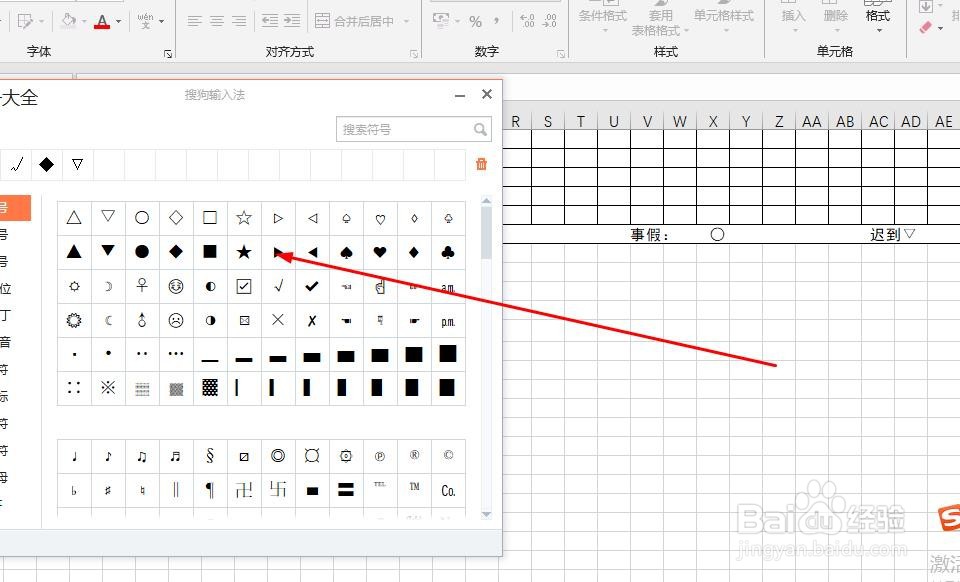The image size is (960, 582).
Task: Insert the bold check mark symbol
Action: click(x=312, y=286)
